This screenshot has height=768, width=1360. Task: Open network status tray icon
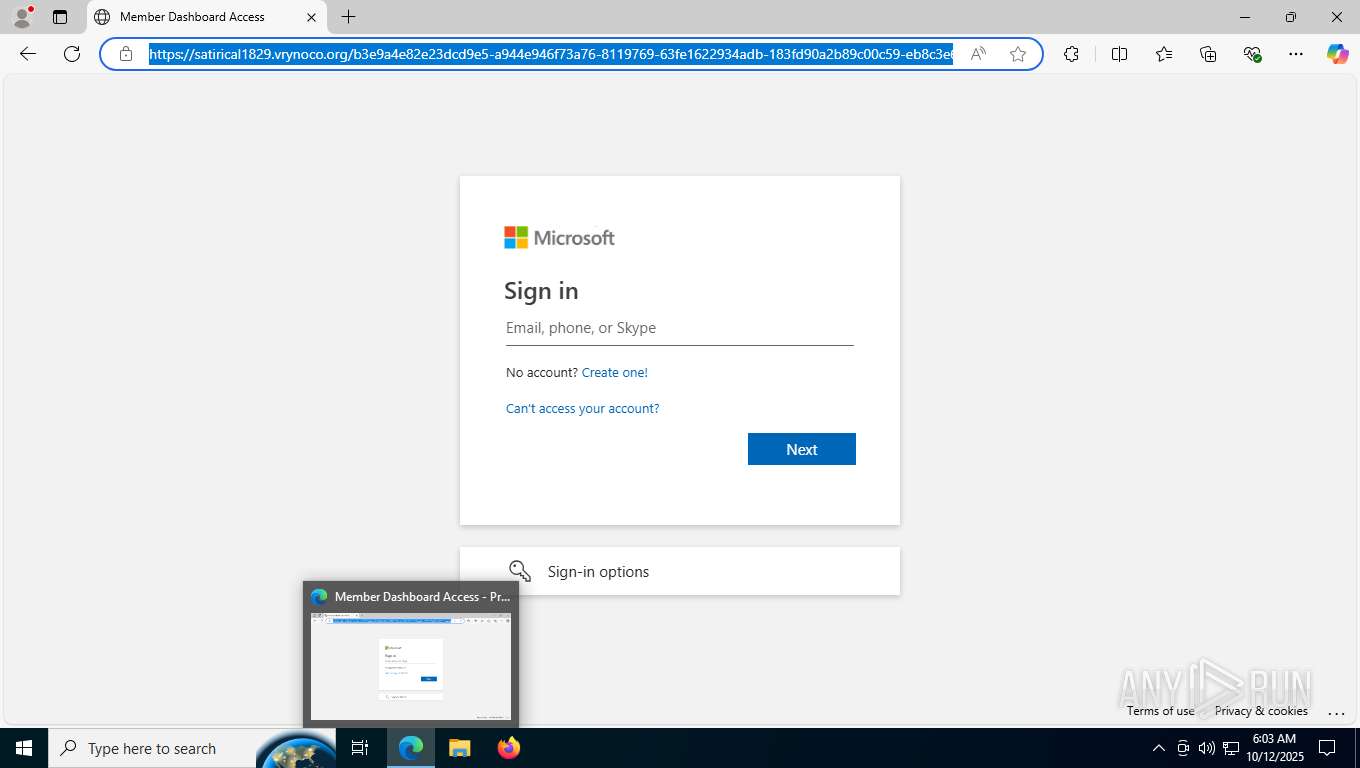coord(1231,748)
